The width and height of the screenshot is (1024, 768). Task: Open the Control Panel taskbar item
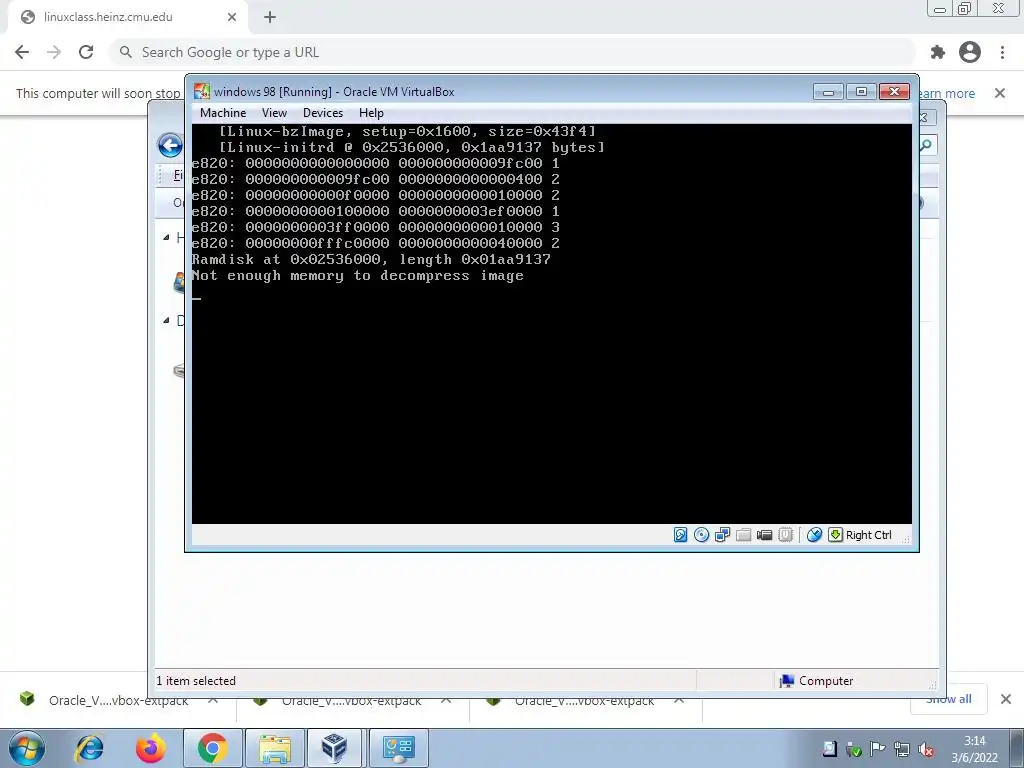[399, 748]
